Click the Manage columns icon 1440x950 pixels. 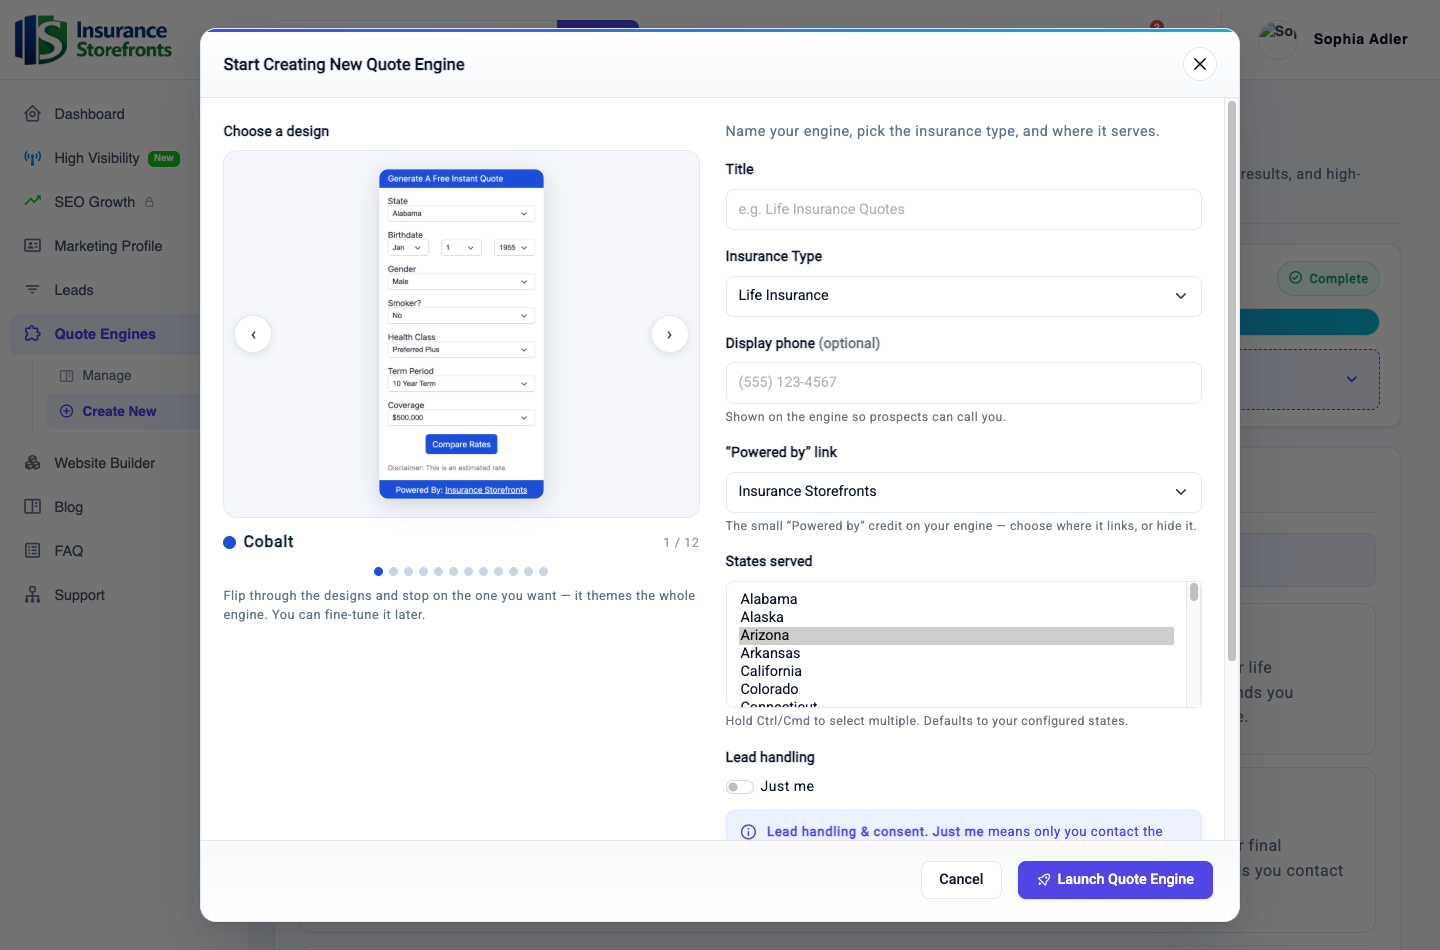point(67,376)
